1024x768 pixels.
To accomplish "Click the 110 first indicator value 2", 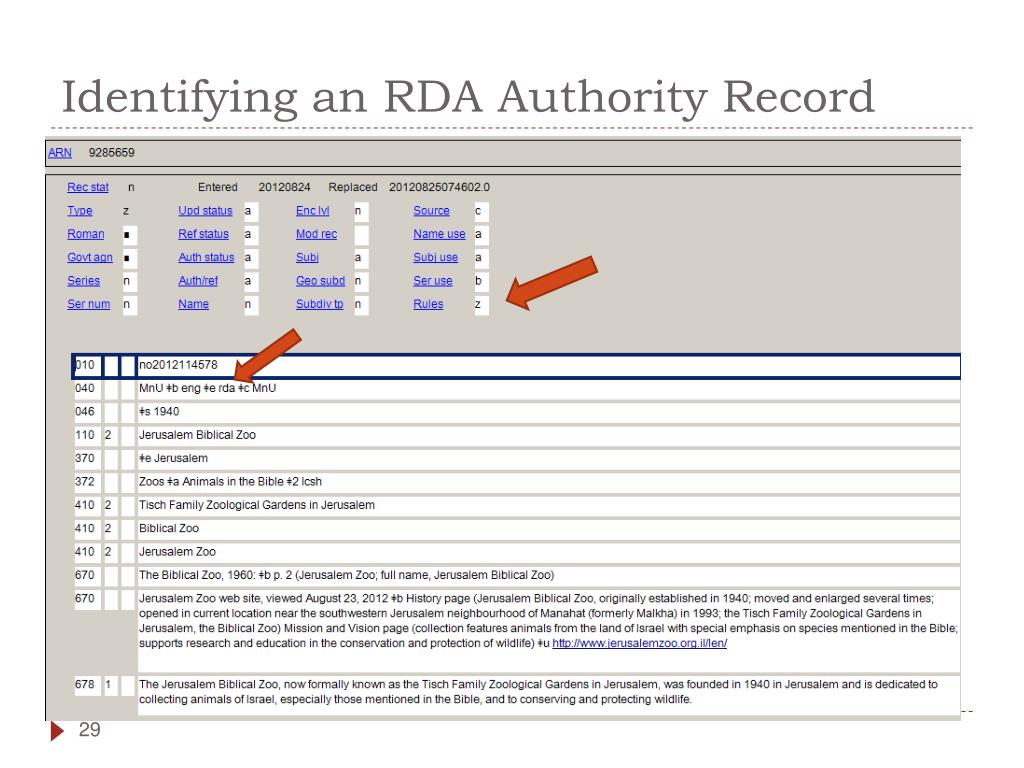I will point(110,435).
